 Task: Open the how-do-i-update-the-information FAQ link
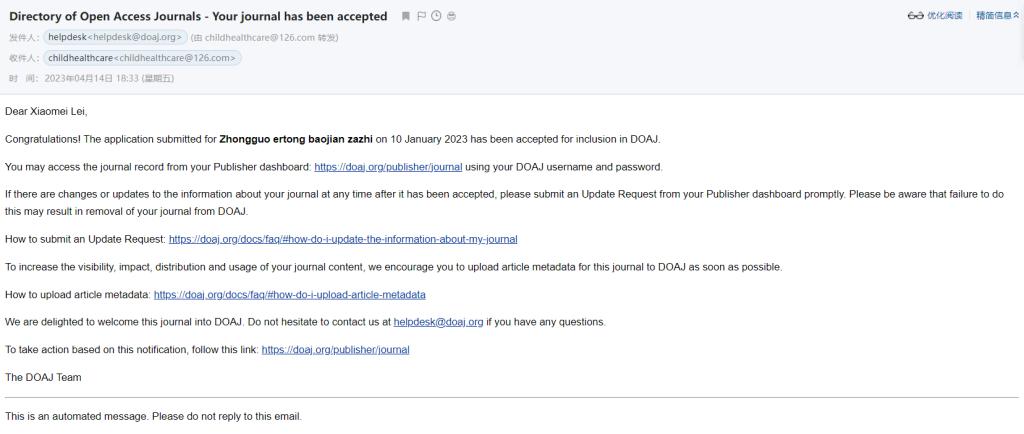[343, 239]
